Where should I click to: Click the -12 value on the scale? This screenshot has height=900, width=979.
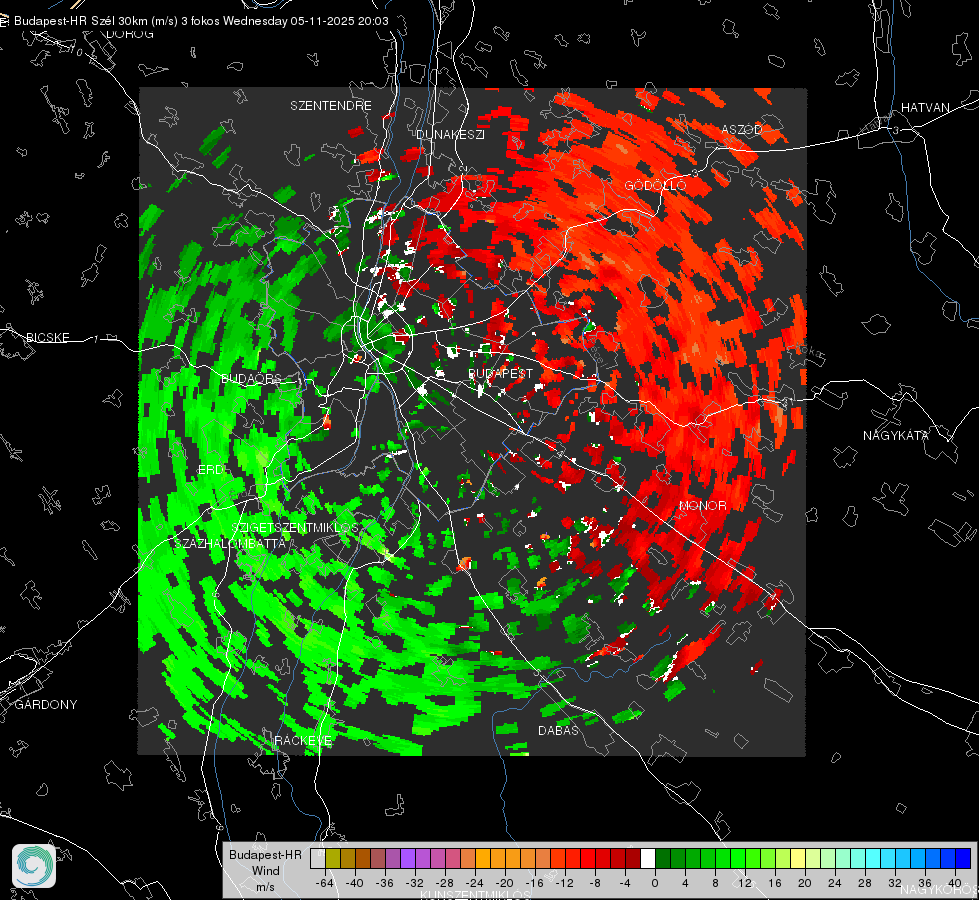click(x=564, y=883)
